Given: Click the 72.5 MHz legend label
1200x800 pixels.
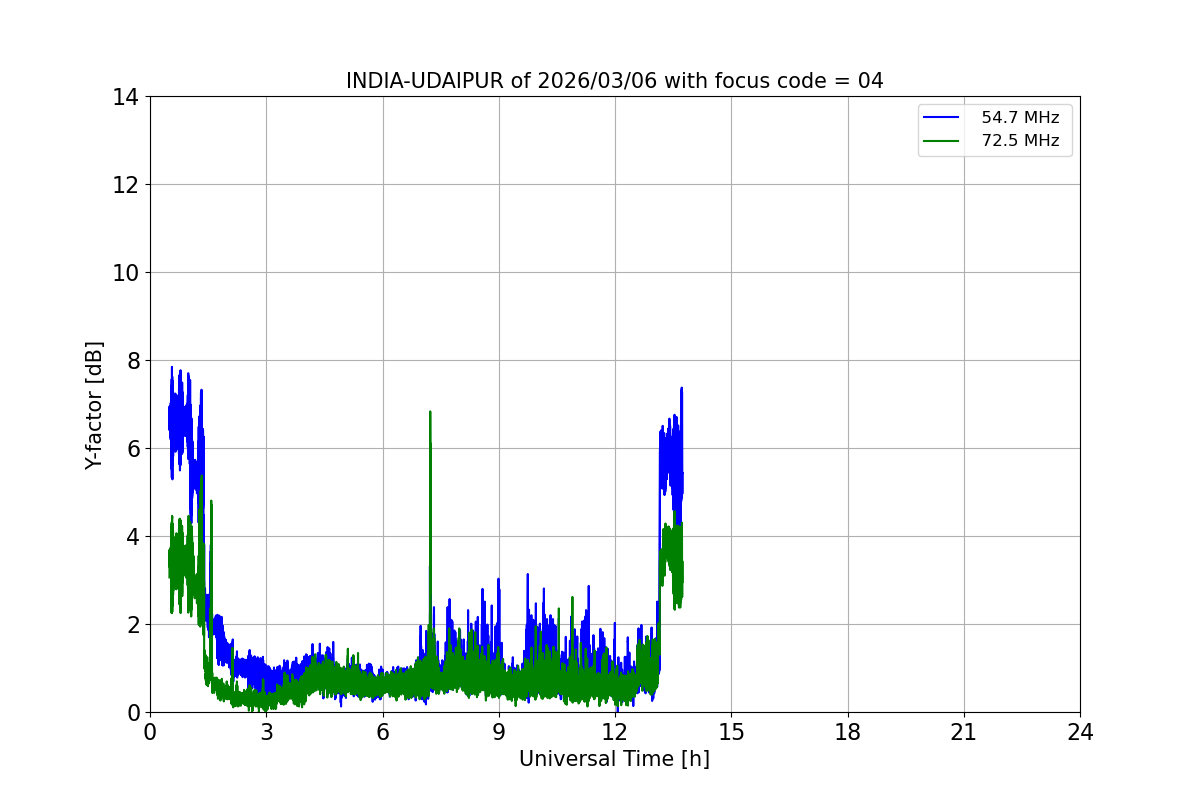Looking at the screenshot, I should pos(1020,141).
